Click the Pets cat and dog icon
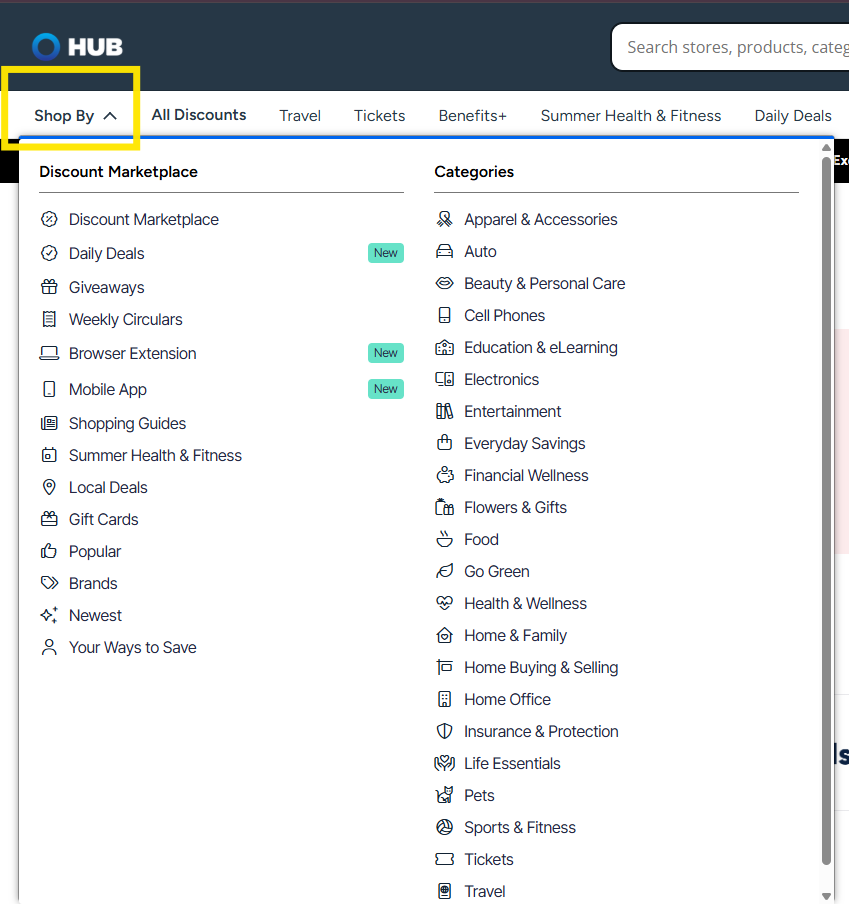The image size is (849, 904). coord(444,795)
